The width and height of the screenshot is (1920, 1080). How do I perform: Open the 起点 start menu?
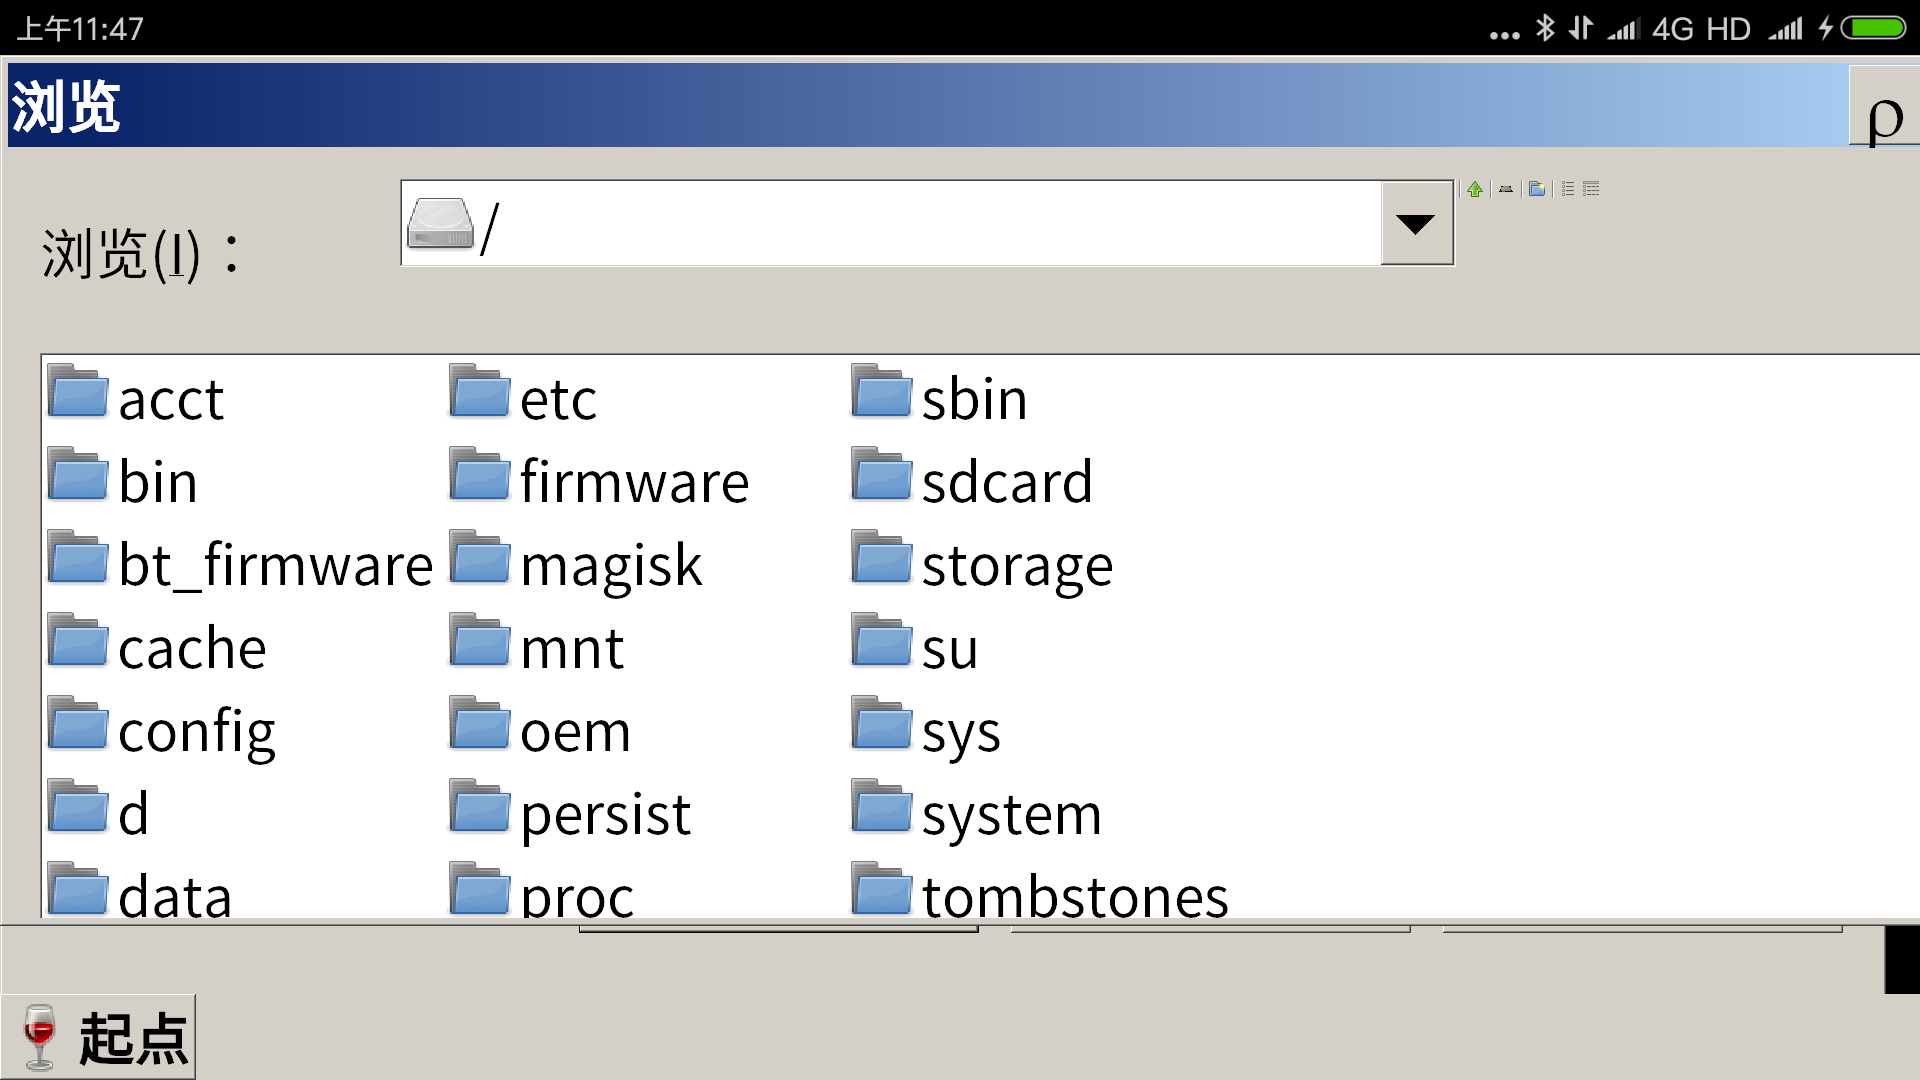pos(98,1037)
